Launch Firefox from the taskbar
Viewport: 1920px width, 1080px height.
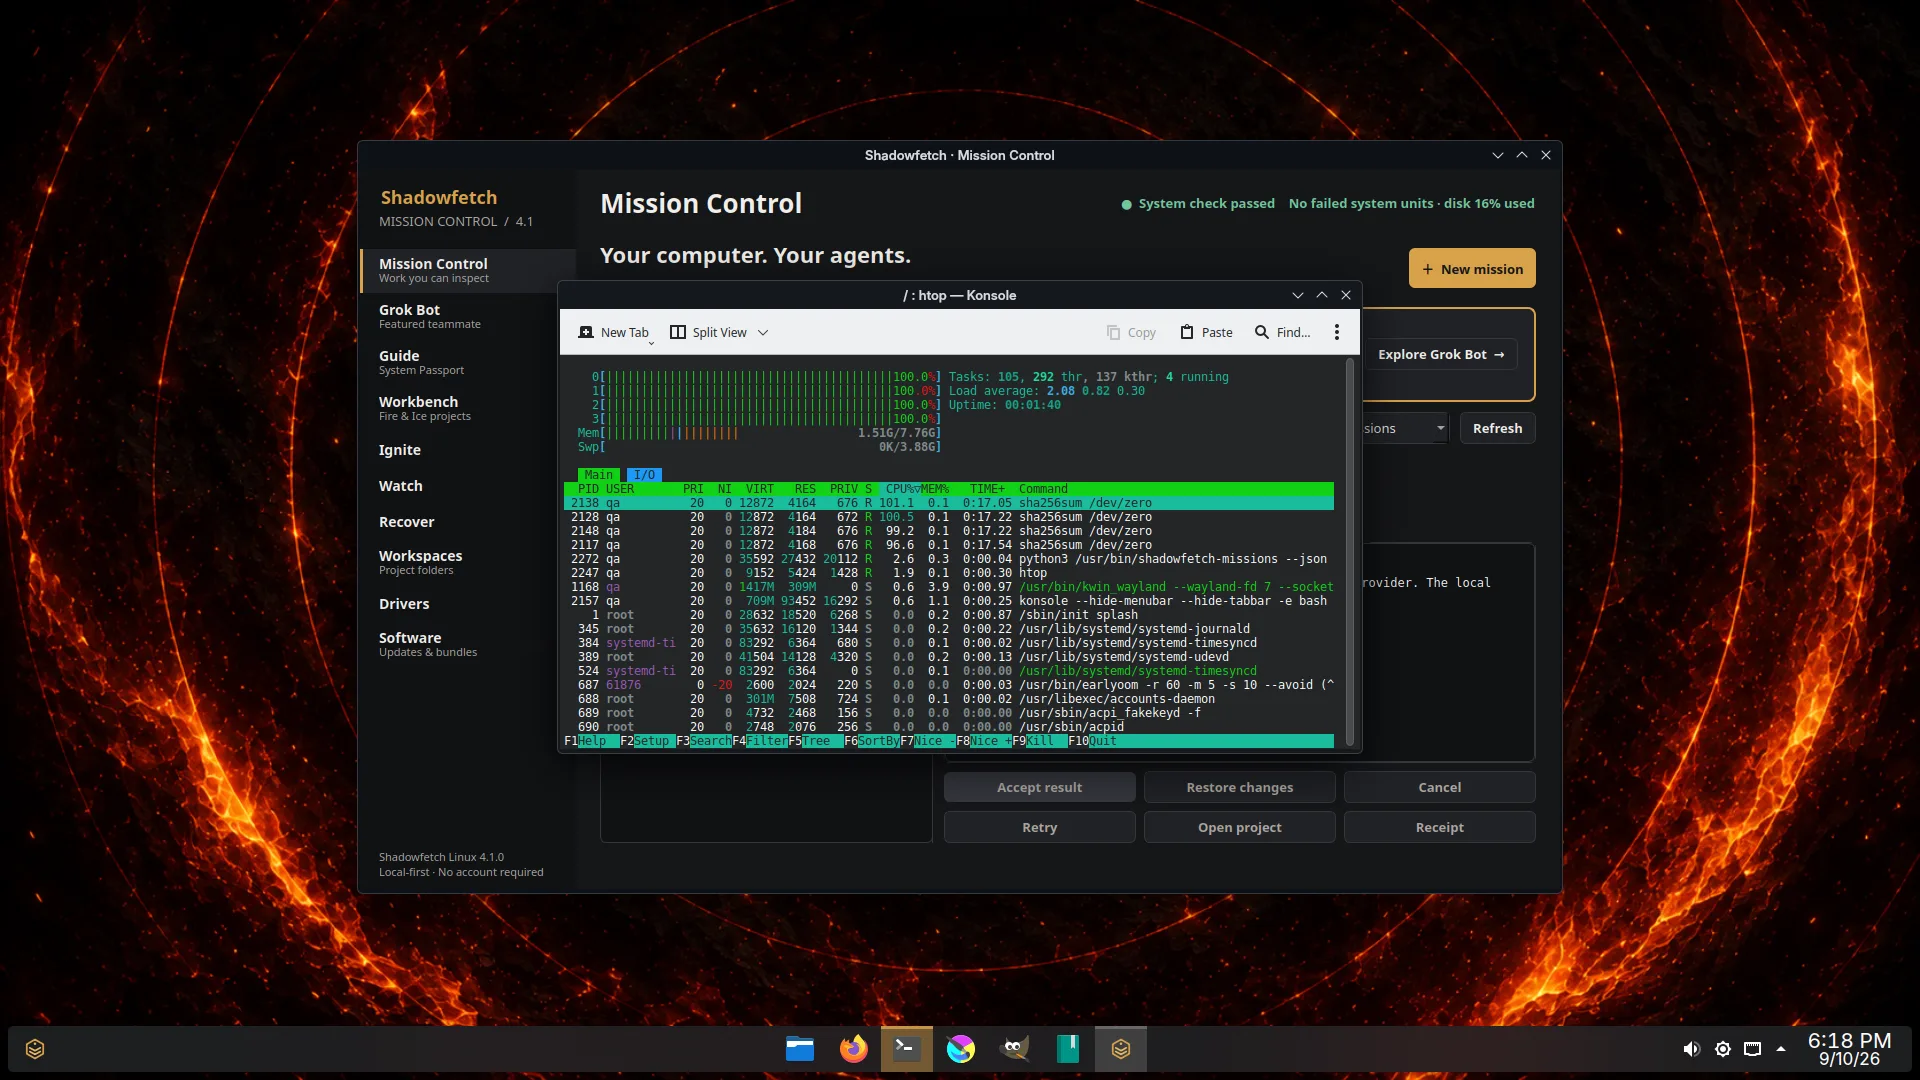[853, 1049]
